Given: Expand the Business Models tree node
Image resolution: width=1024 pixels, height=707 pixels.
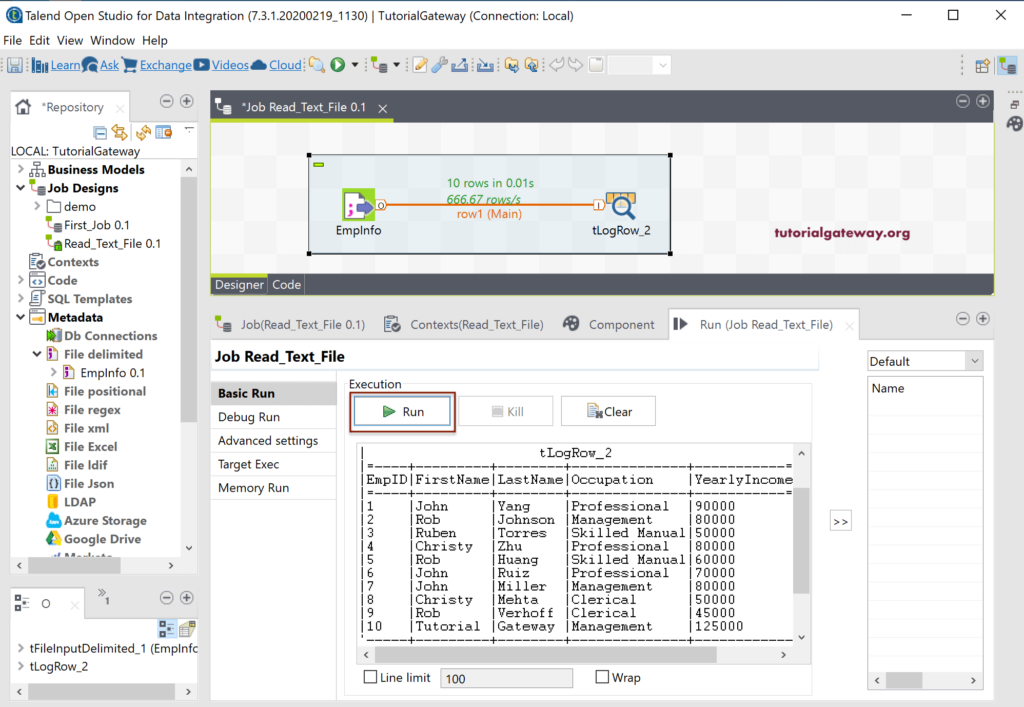Looking at the screenshot, I should pyautogui.click(x=20, y=169).
